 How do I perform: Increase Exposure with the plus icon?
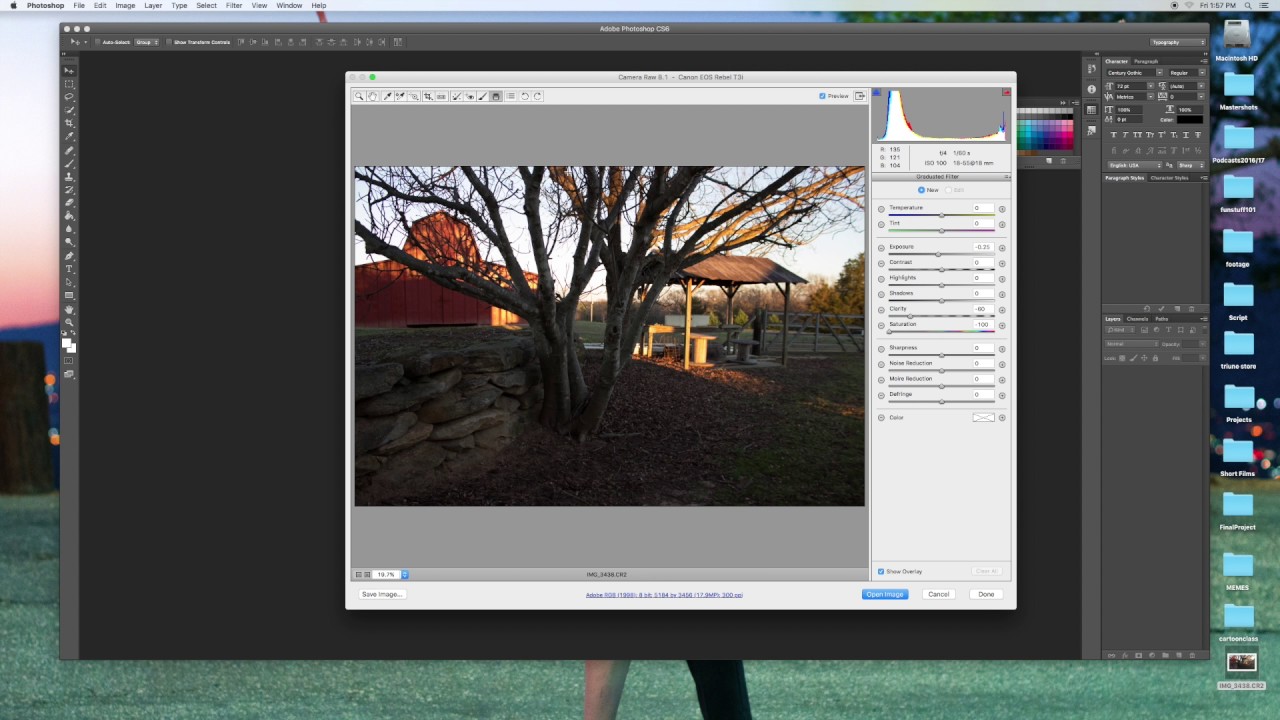1002,248
